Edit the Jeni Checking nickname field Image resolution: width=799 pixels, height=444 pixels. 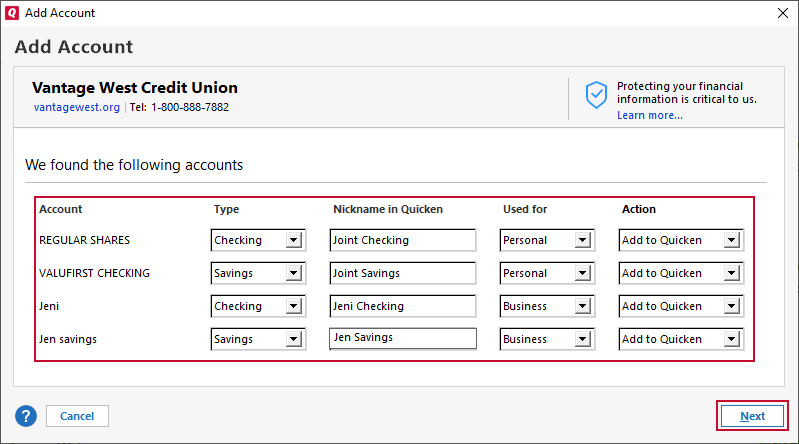(402, 306)
